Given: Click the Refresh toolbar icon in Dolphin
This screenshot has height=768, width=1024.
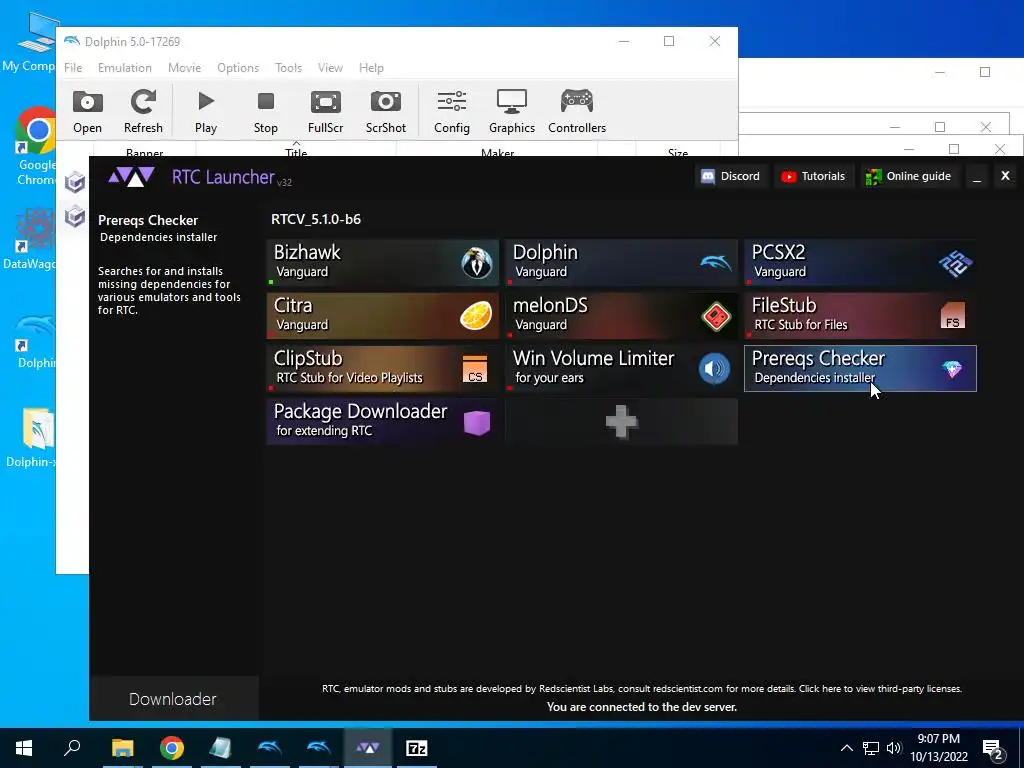Looking at the screenshot, I should [x=143, y=111].
